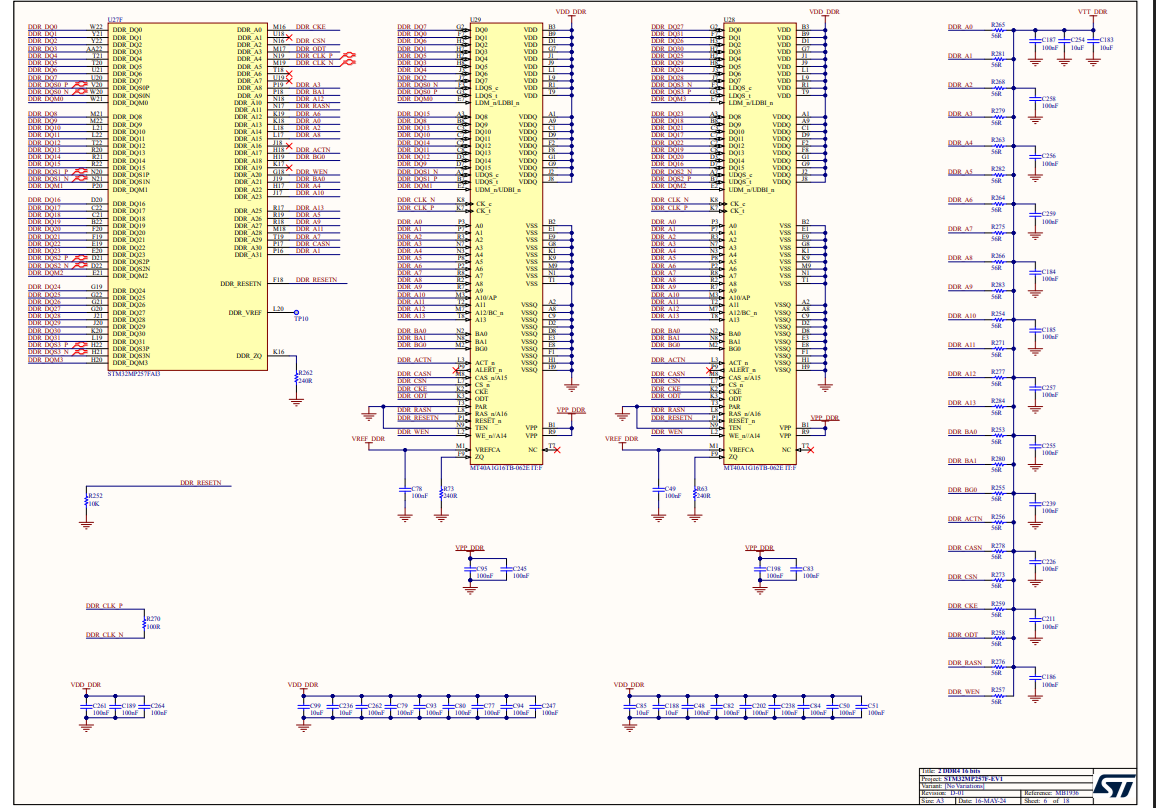Click capacitor 'C78' 100nF
The height and width of the screenshot is (808, 1156).
click(x=405, y=490)
